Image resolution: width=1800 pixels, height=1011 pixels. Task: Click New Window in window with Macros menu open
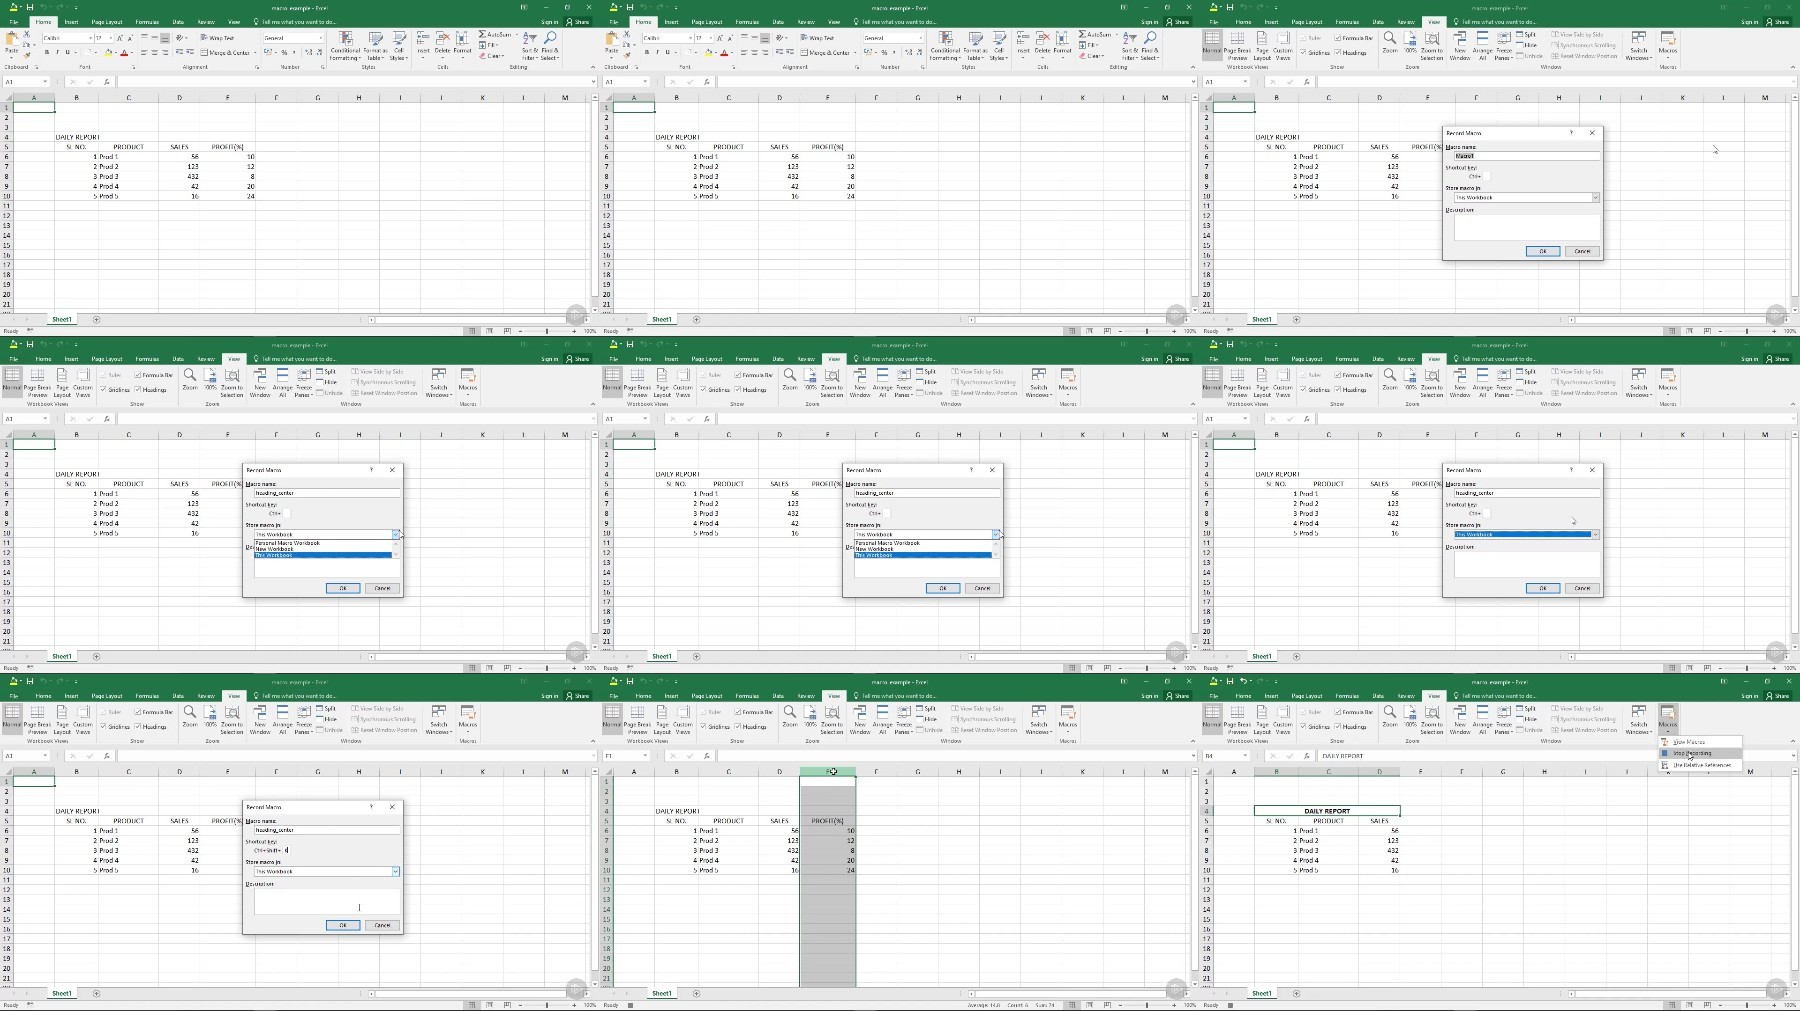coord(1460,719)
